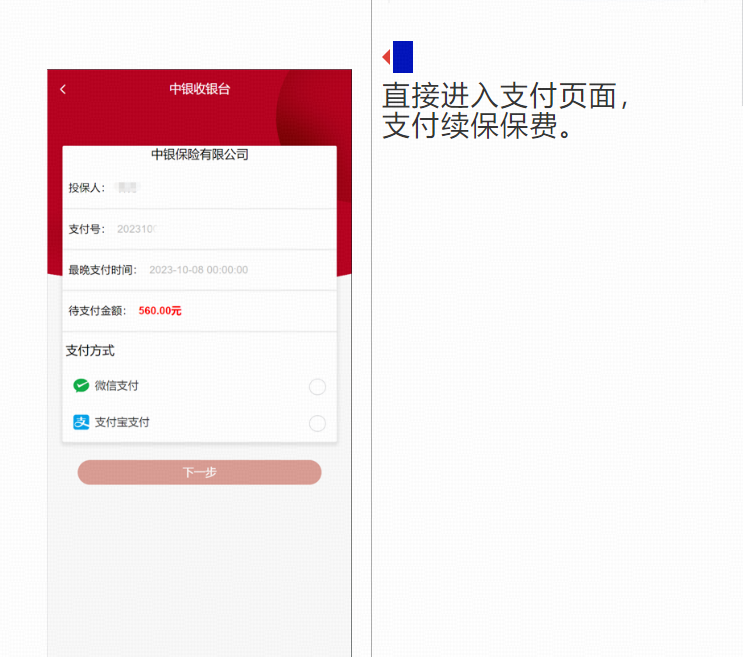The width and height of the screenshot is (743, 657).
Task: Click the red triangle marker
Action: (387, 57)
